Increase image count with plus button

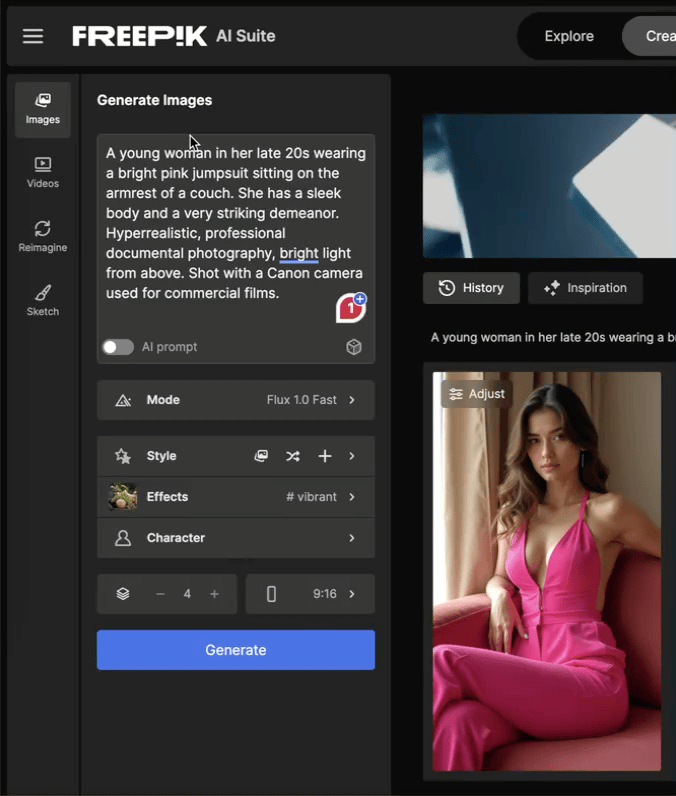click(x=214, y=594)
